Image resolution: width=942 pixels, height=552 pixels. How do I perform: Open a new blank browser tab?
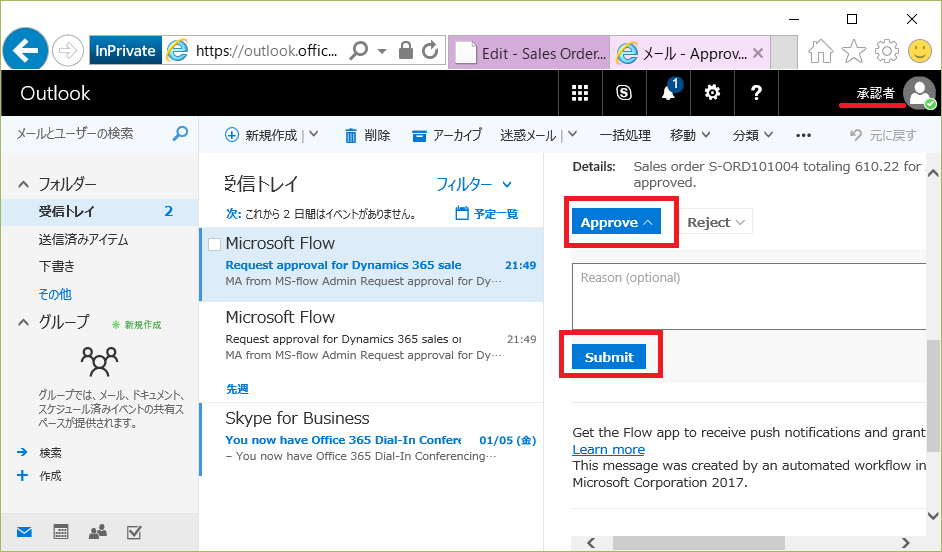[x=783, y=53]
